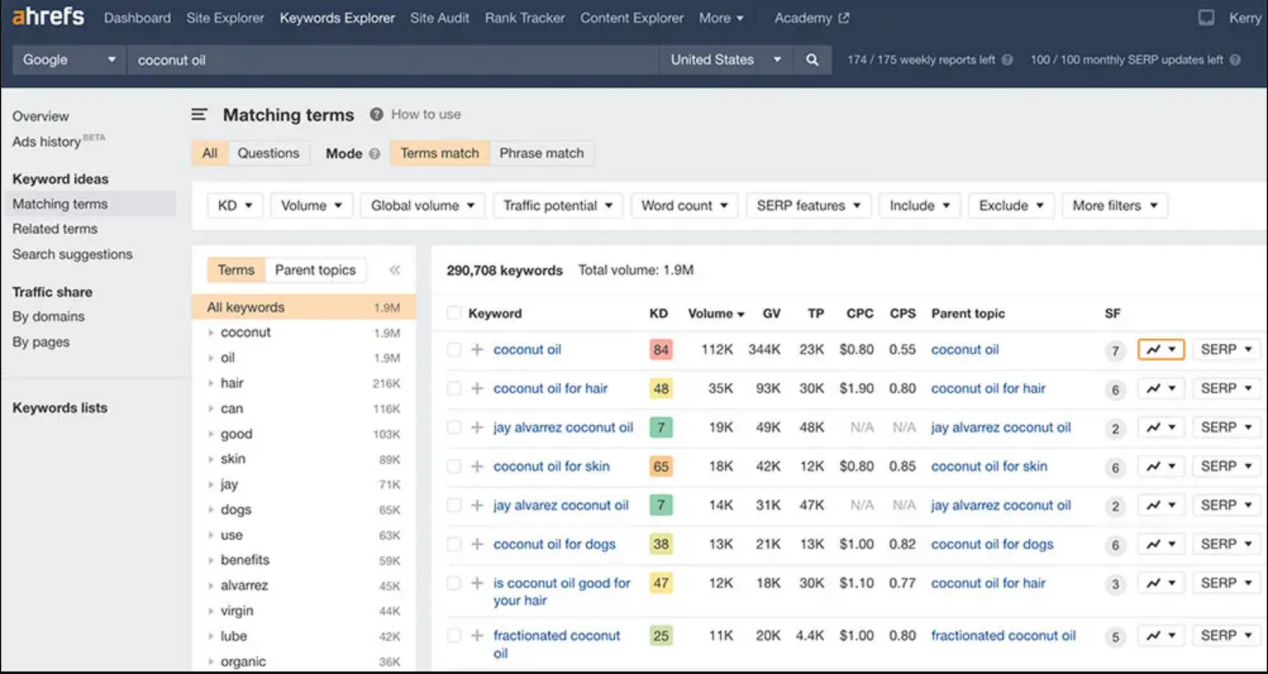The width and height of the screenshot is (1268, 674).
Task: Open the Academy link in the top bar
Action: click(812, 18)
